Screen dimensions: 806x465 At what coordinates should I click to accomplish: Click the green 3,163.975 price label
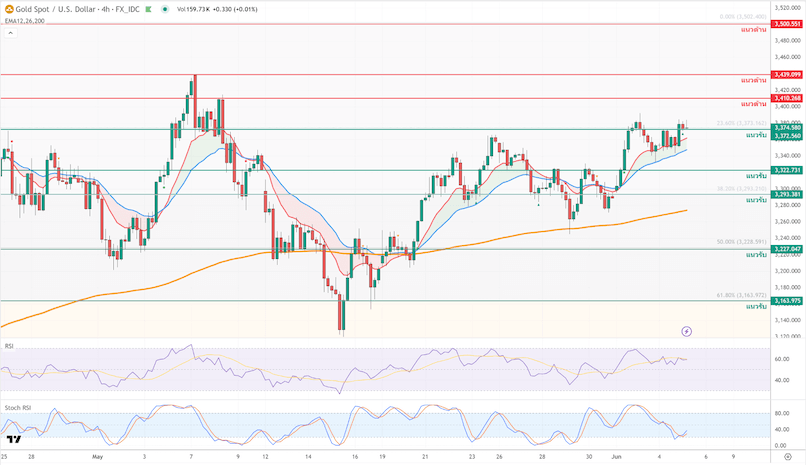coord(787,301)
